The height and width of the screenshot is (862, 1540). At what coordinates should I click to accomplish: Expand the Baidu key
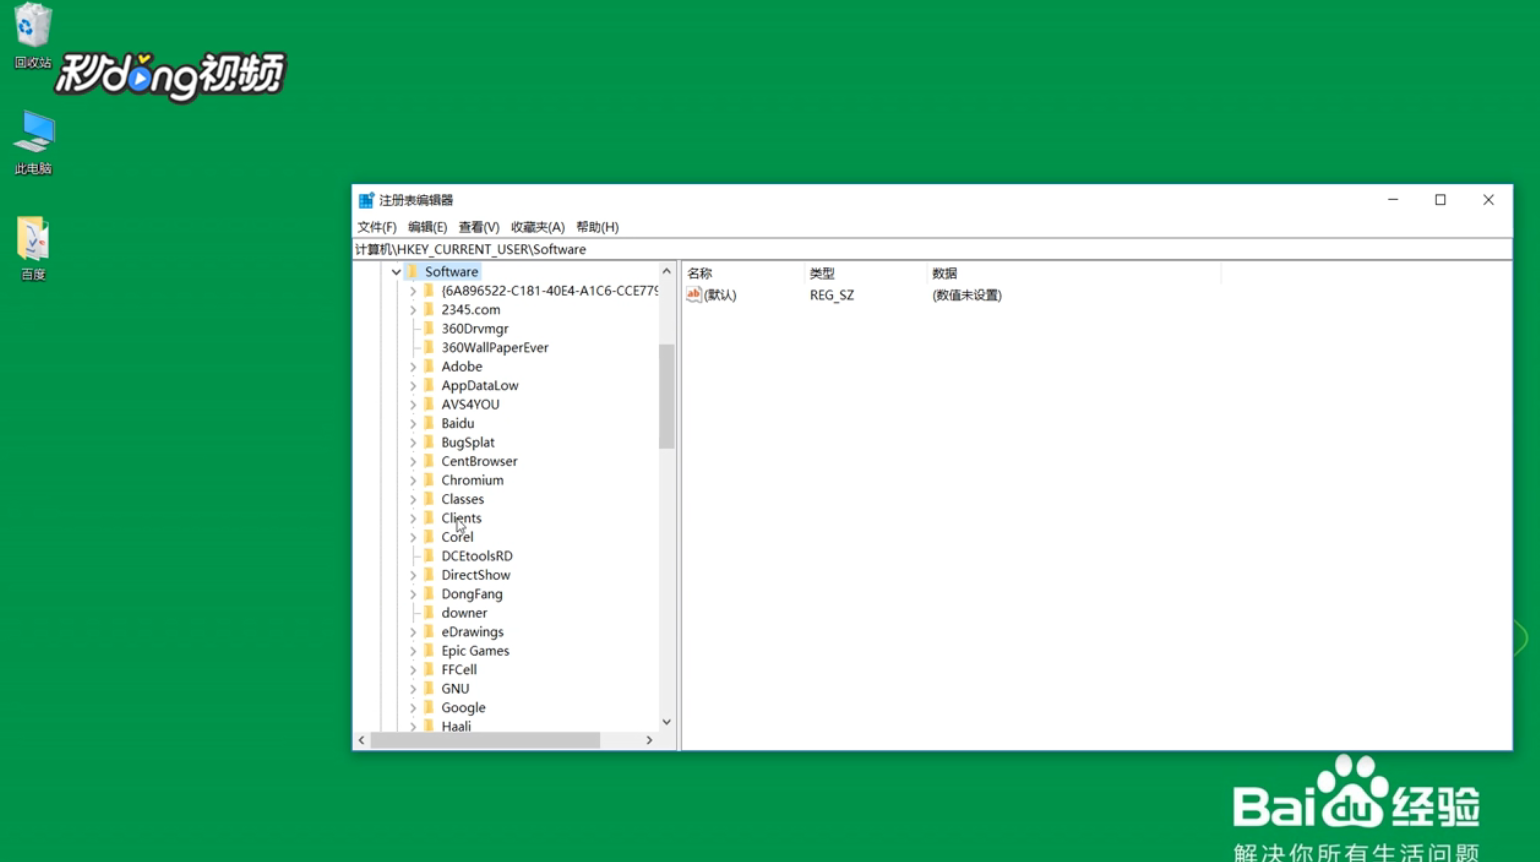413,424
